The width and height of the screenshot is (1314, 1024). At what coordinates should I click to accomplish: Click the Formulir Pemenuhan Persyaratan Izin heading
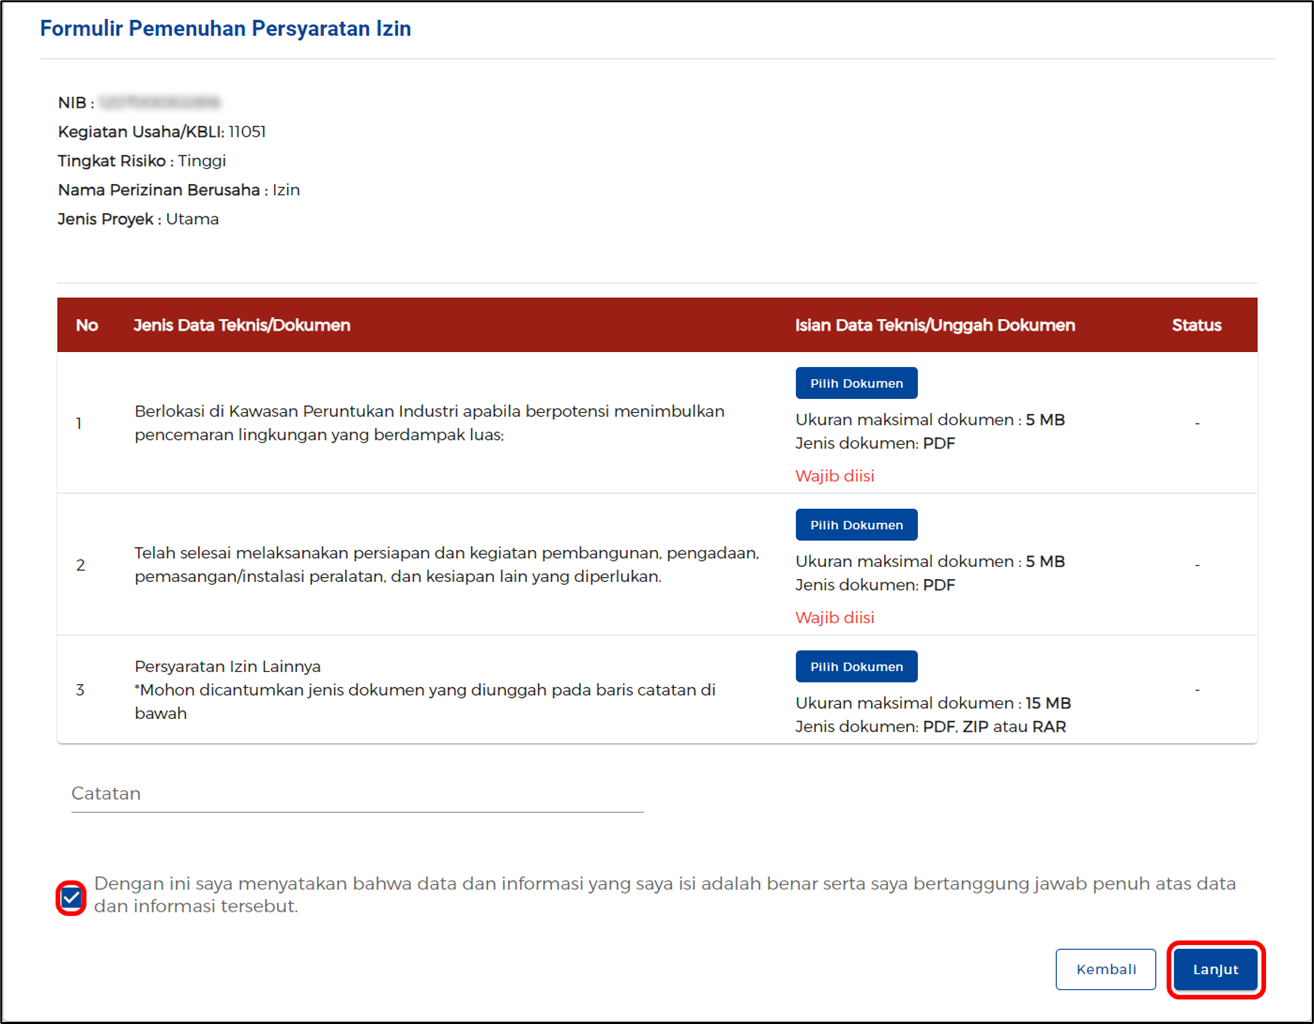tap(225, 29)
